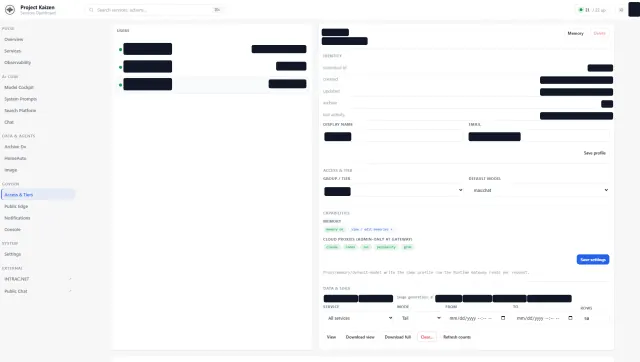Click Save profile button
Viewport: 640px width, 362px height.
[x=595, y=153]
